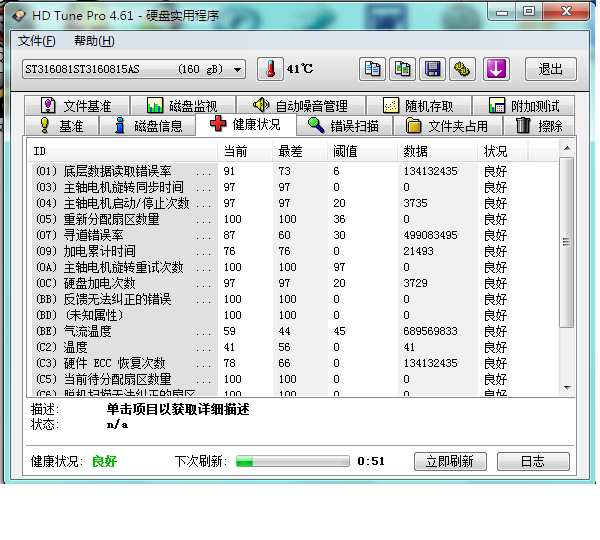Switch to the 擦除 tab
The height and width of the screenshot is (540, 600).
[x=539, y=126]
